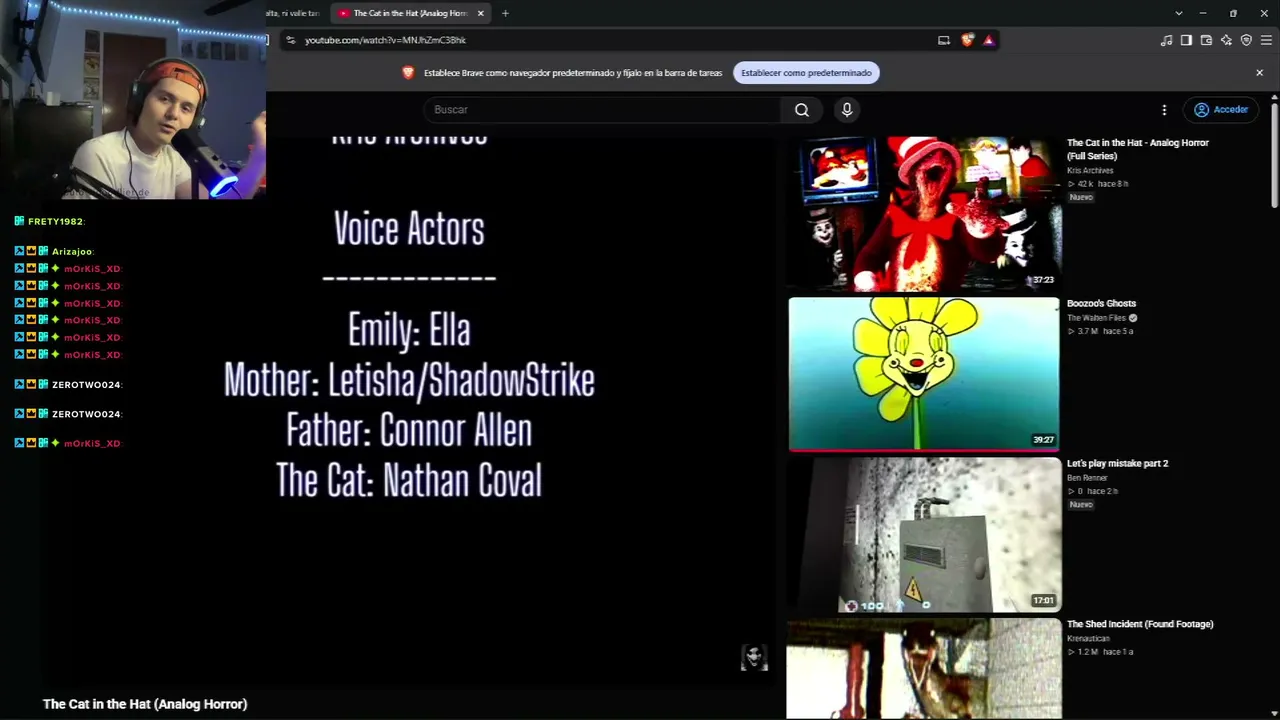Click chat username Arizajoo

pos(72,252)
